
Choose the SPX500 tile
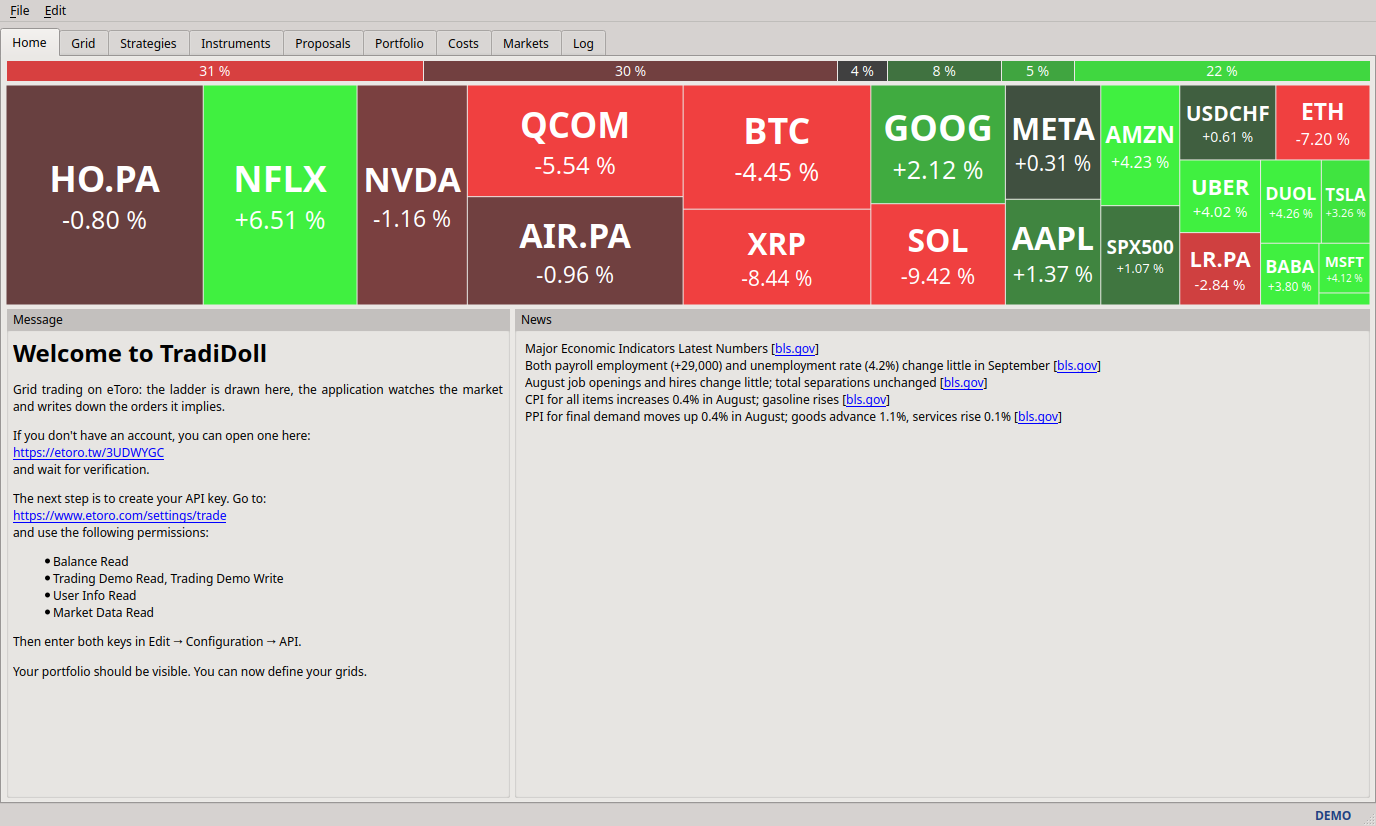click(1140, 255)
